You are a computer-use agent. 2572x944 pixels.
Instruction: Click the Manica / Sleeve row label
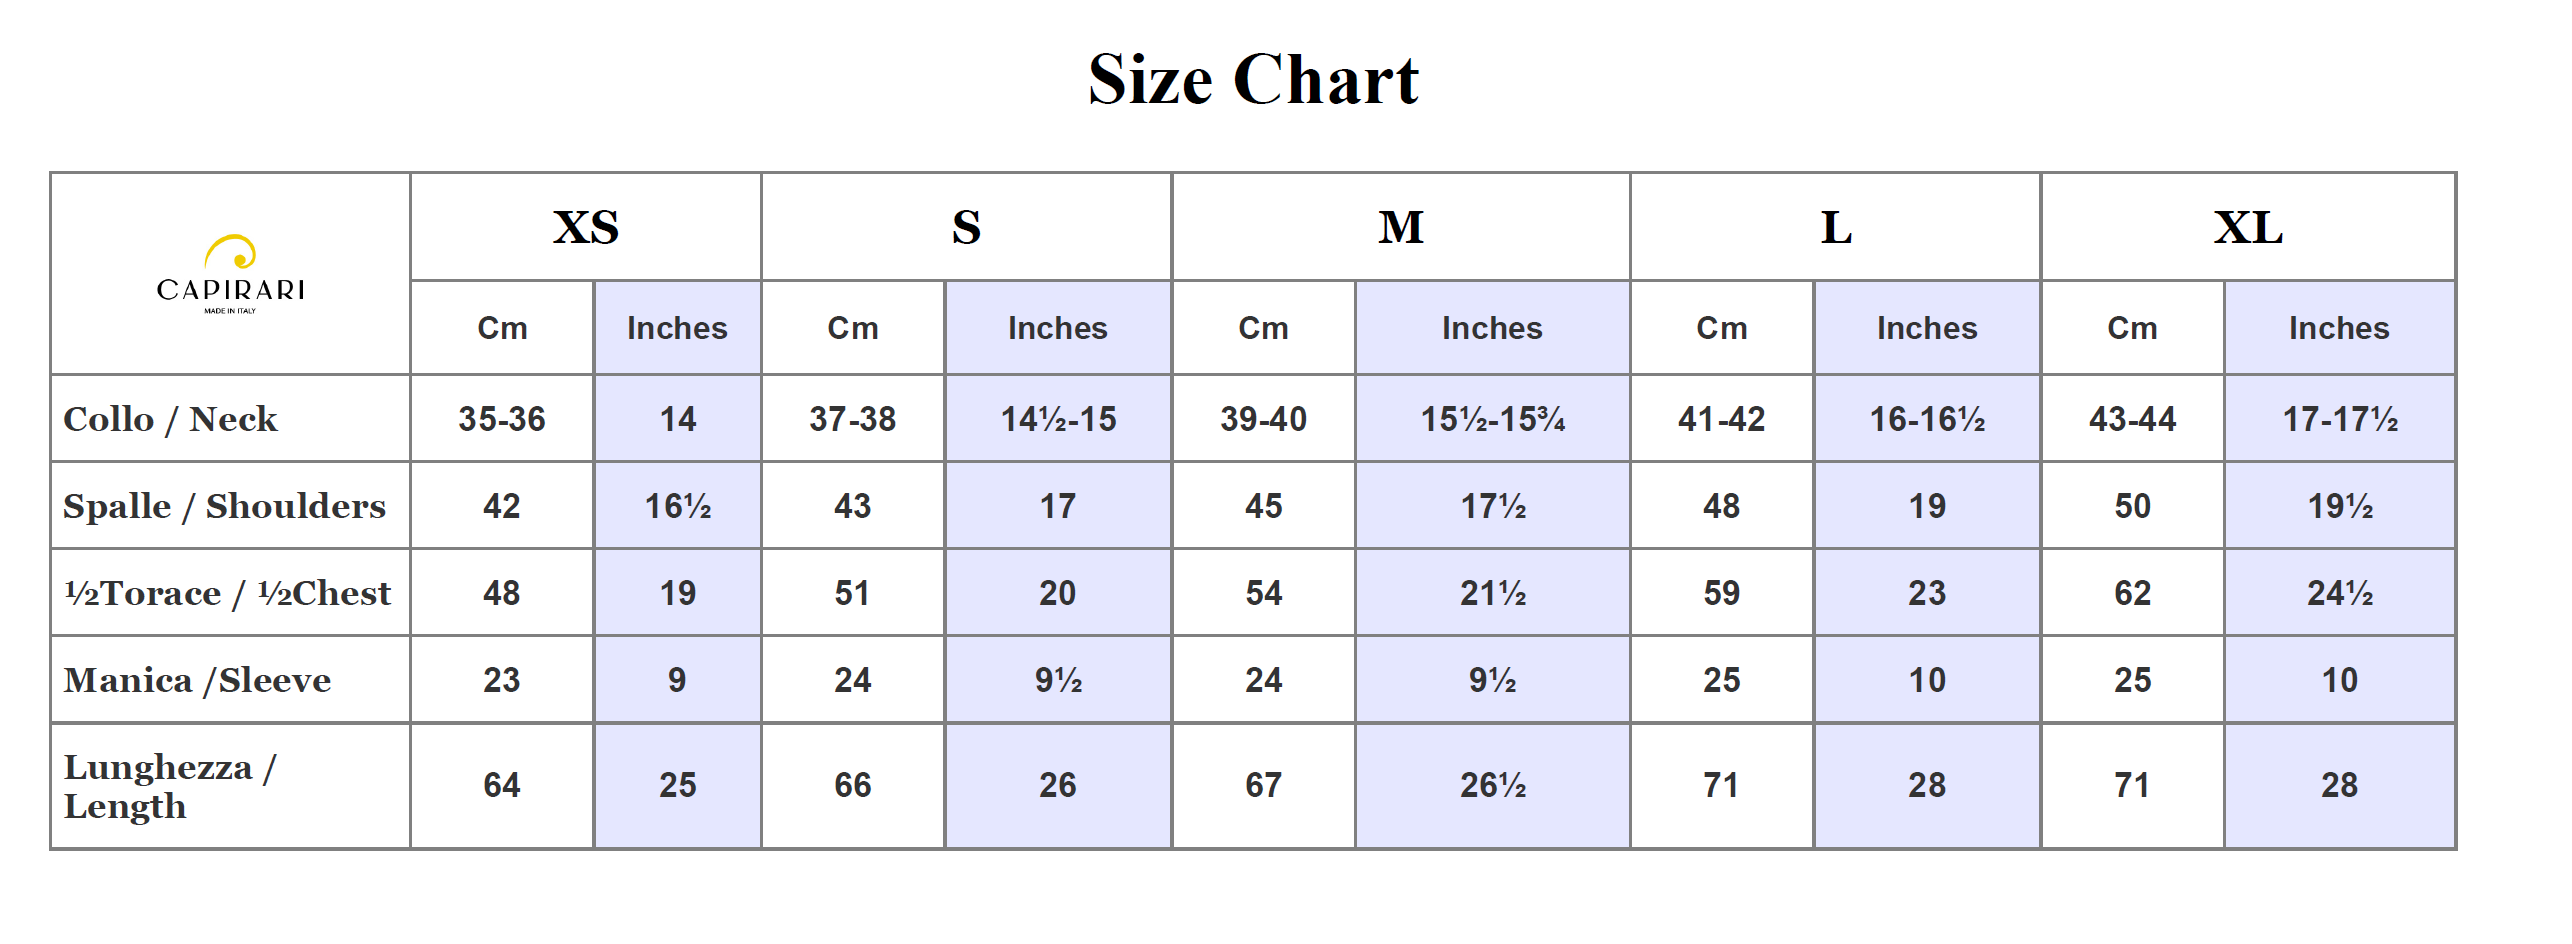[x=197, y=680]
